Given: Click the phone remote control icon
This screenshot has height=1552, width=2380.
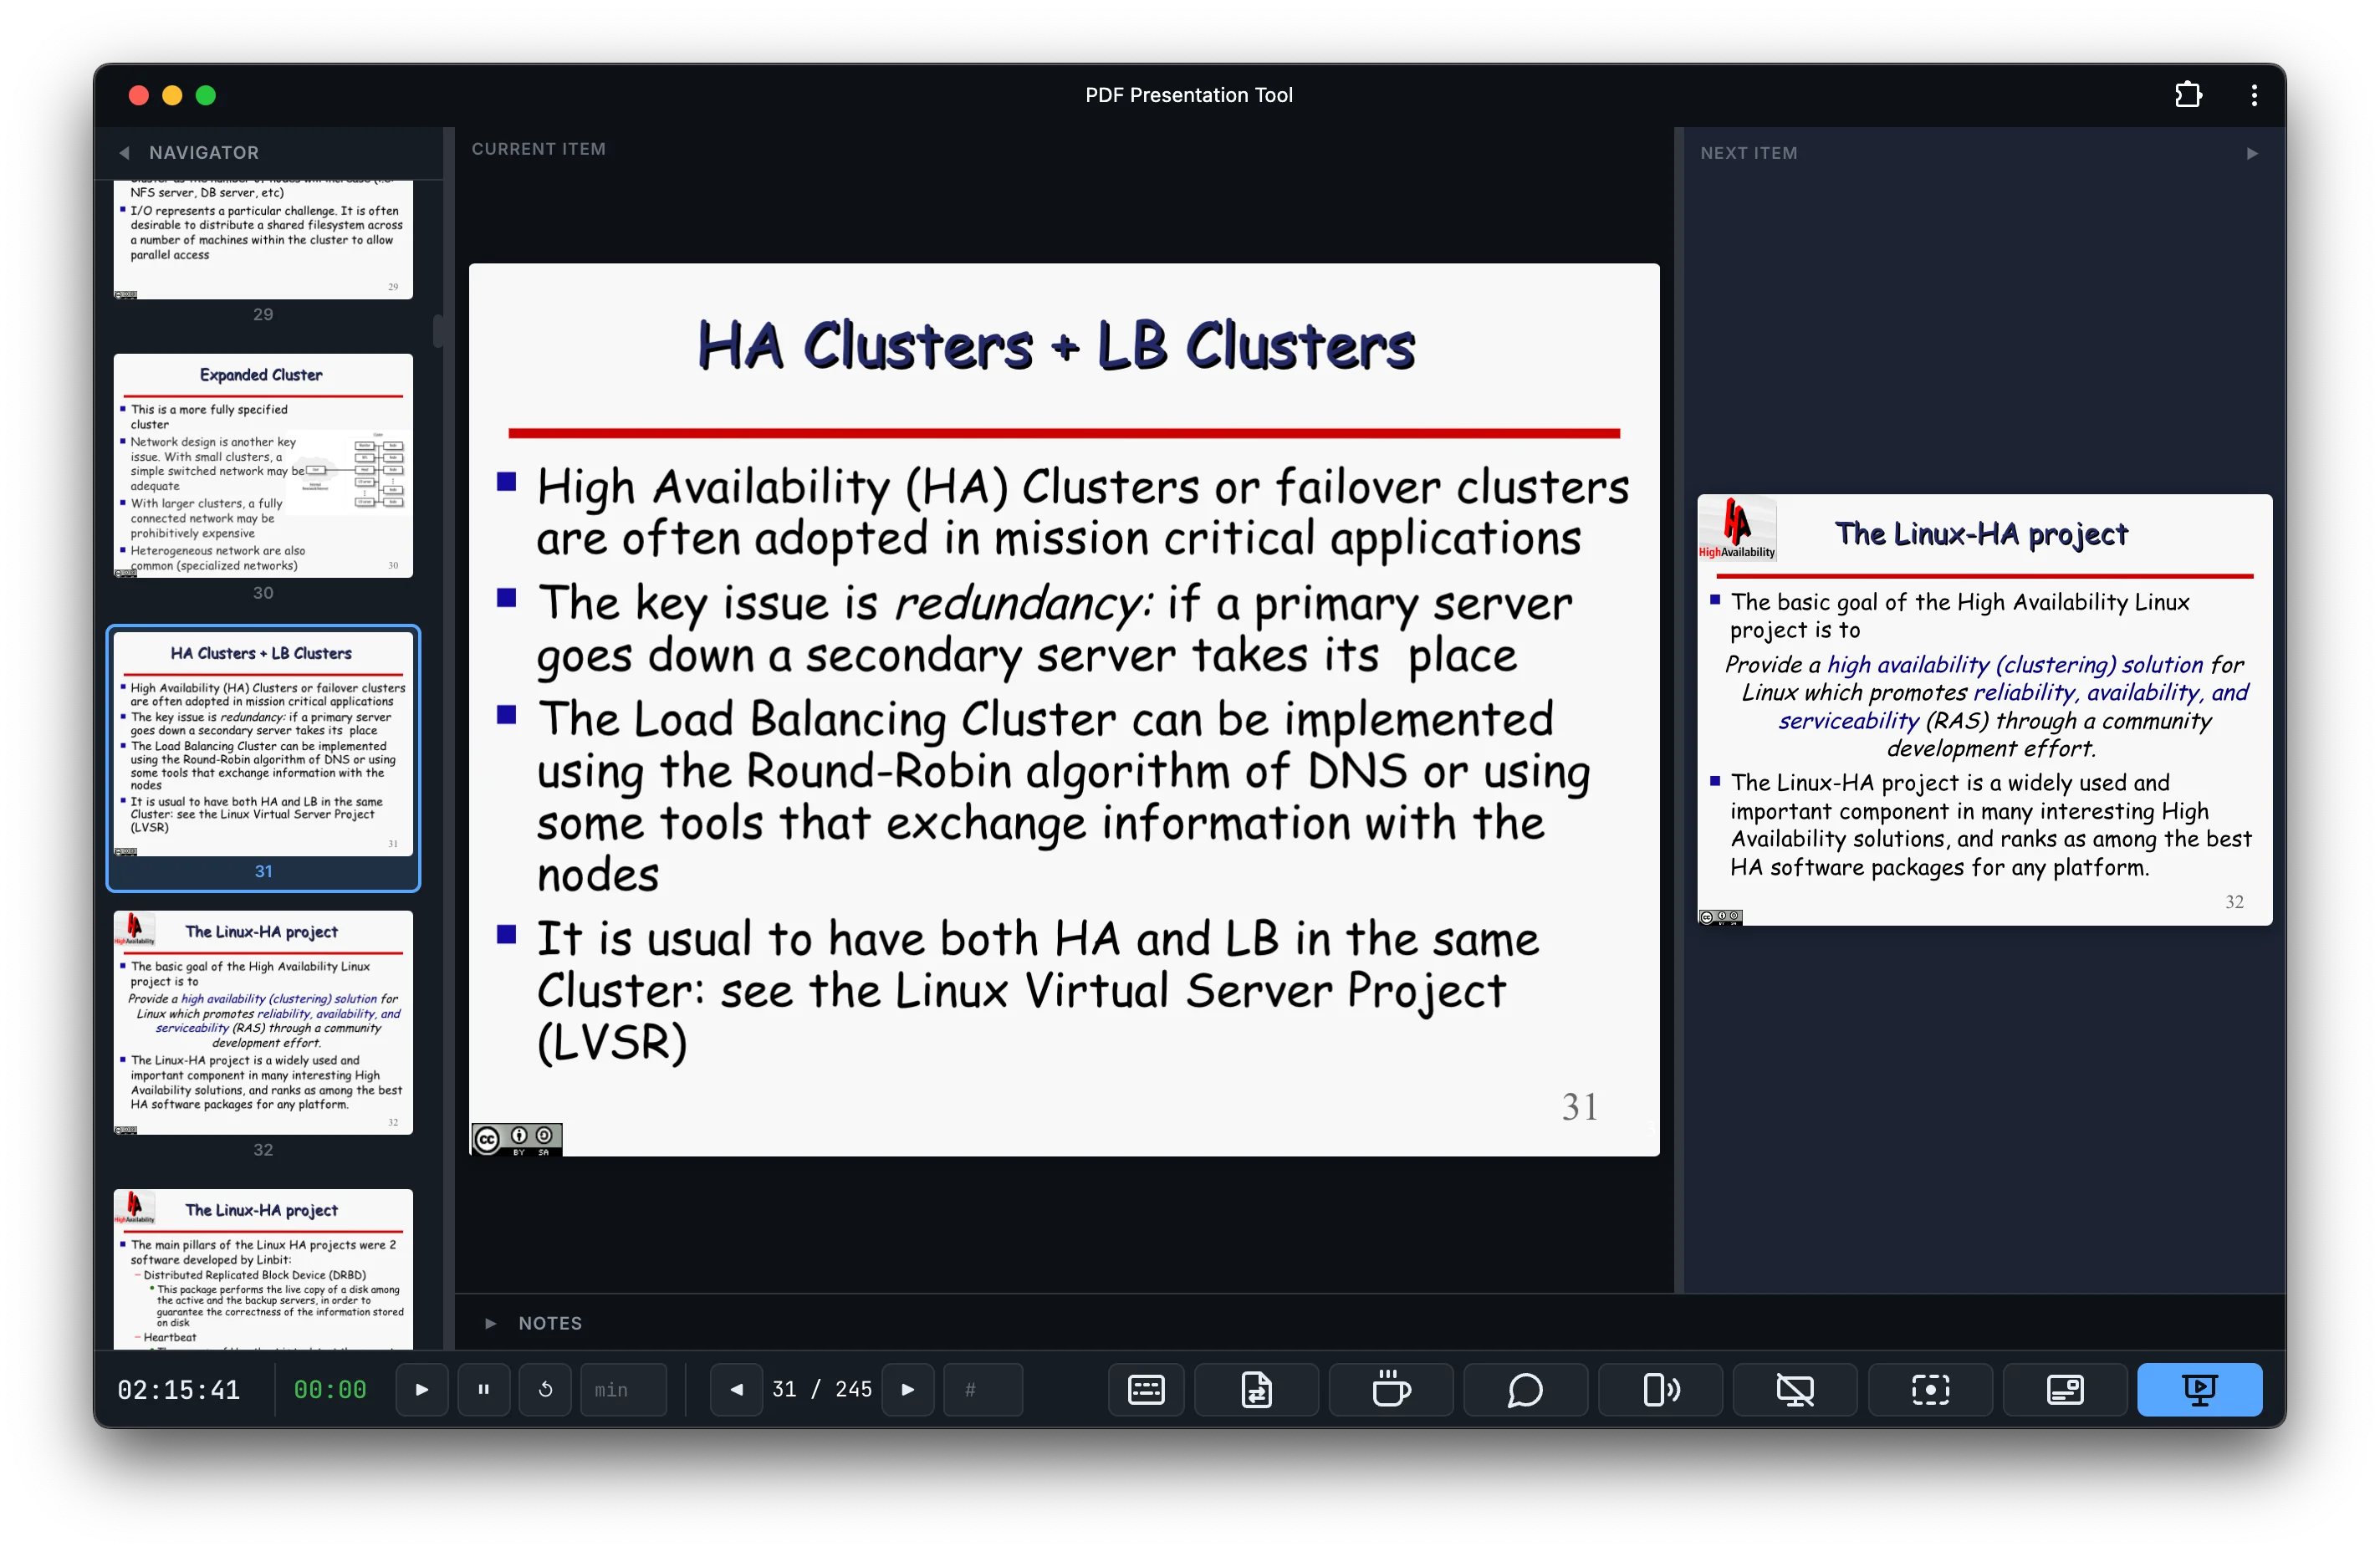Looking at the screenshot, I should pos(1660,1389).
